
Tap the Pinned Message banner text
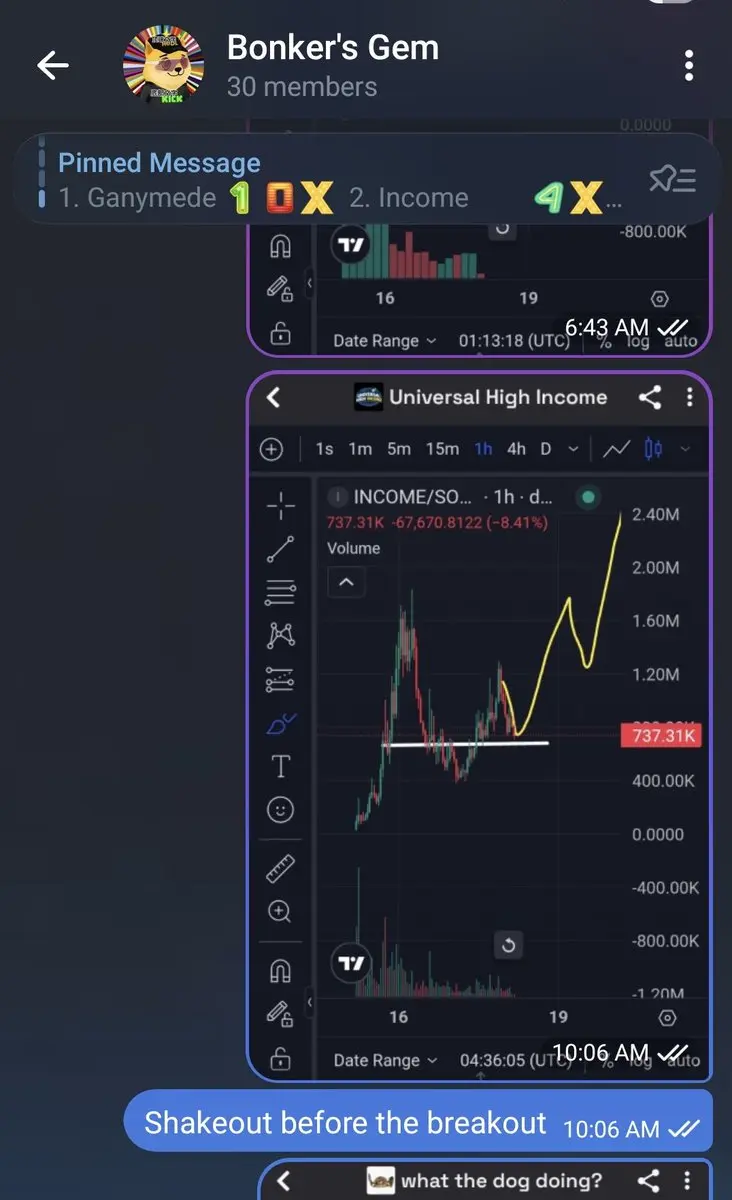pyautogui.click(x=159, y=163)
